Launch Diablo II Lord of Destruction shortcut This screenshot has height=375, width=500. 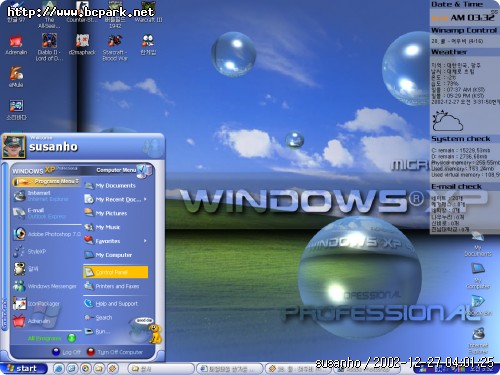point(49,47)
